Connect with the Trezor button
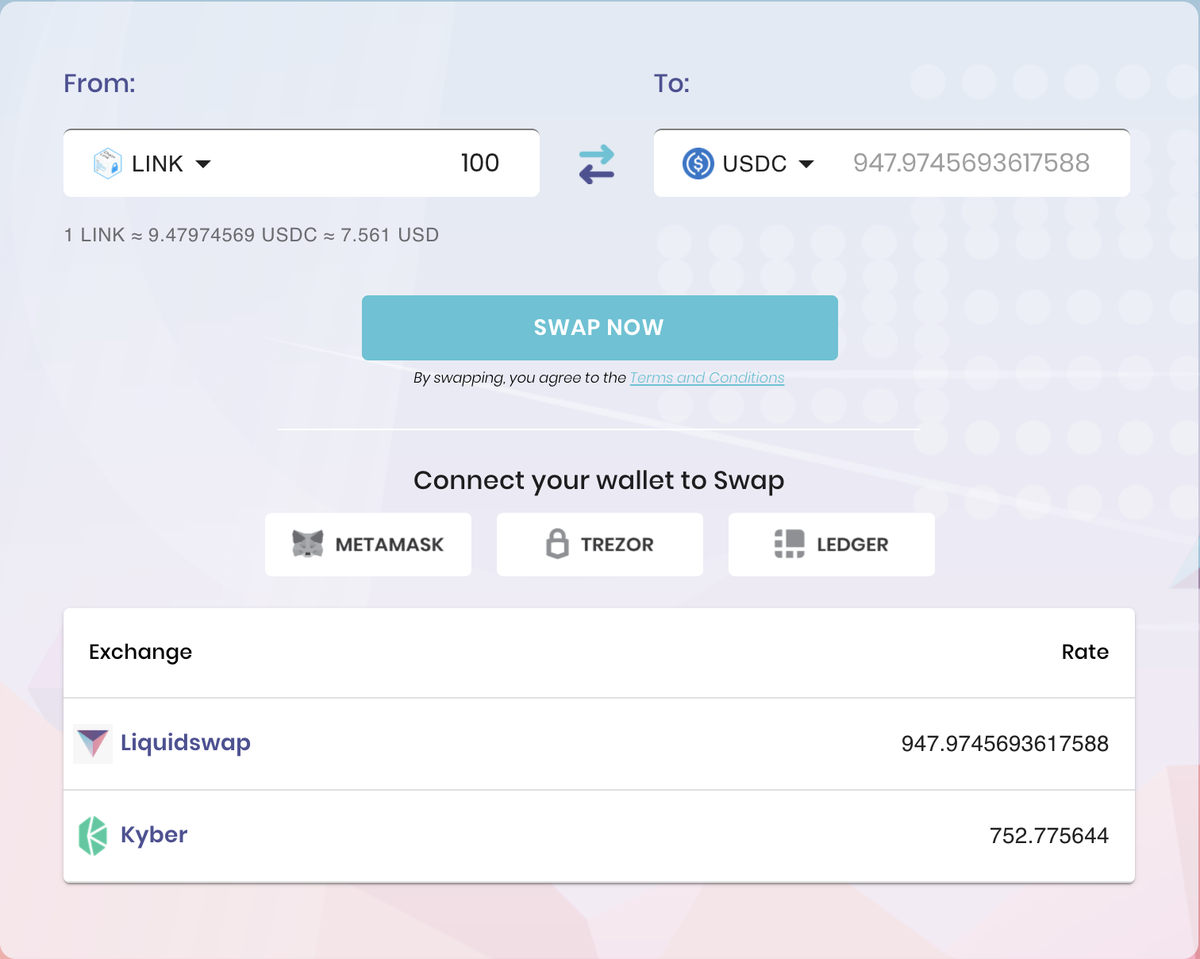The image size is (1200, 959). 600,544
